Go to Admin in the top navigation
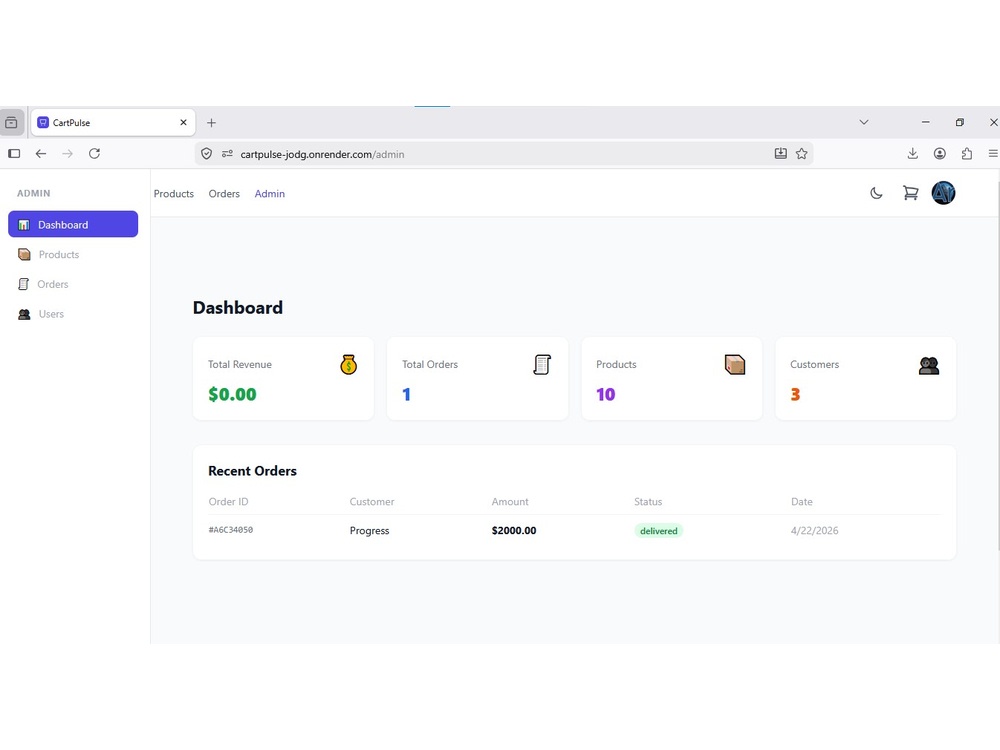1000x750 pixels. tap(270, 194)
